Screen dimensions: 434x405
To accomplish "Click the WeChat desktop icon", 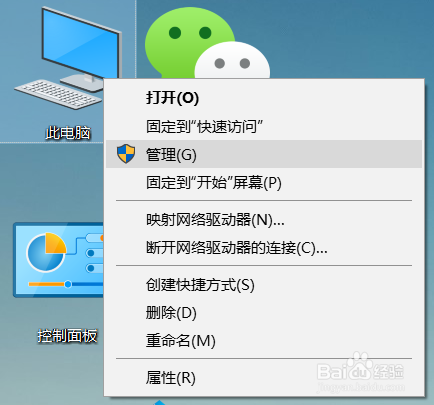I will 207,43.
